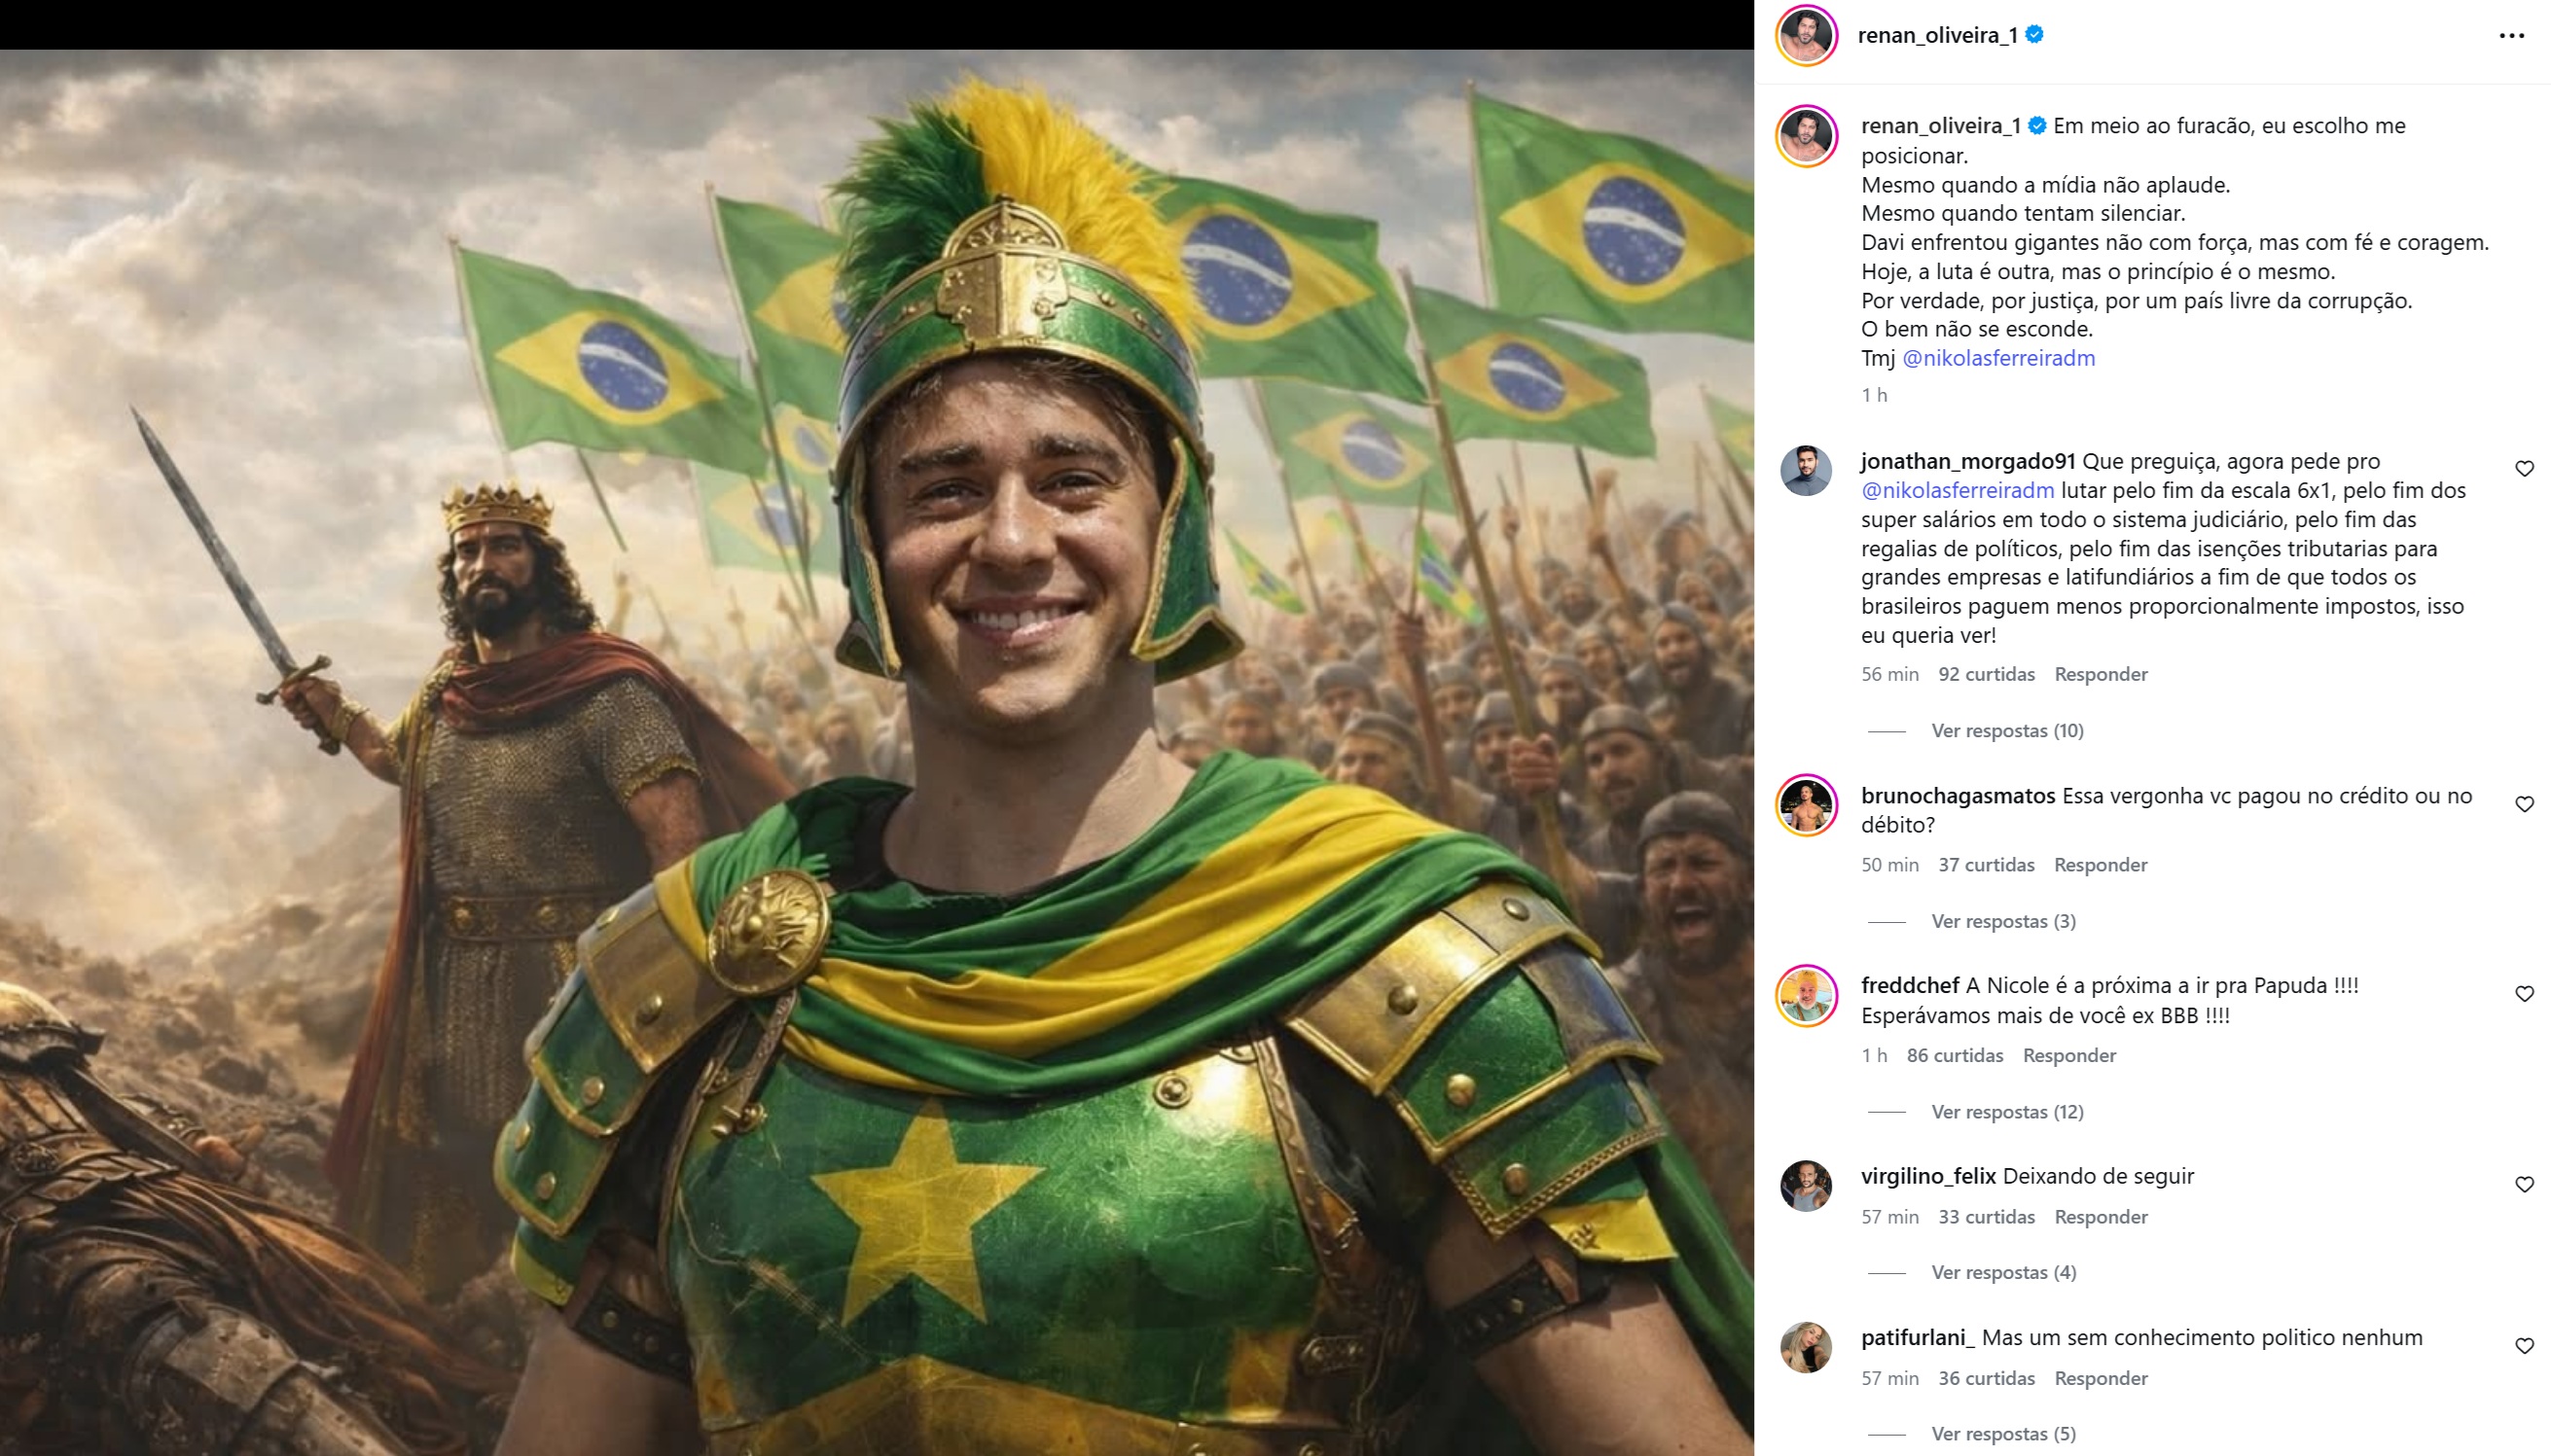The width and height of the screenshot is (2551, 1456).
Task: Open the three-dots more options menu
Action: [2511, 36]
